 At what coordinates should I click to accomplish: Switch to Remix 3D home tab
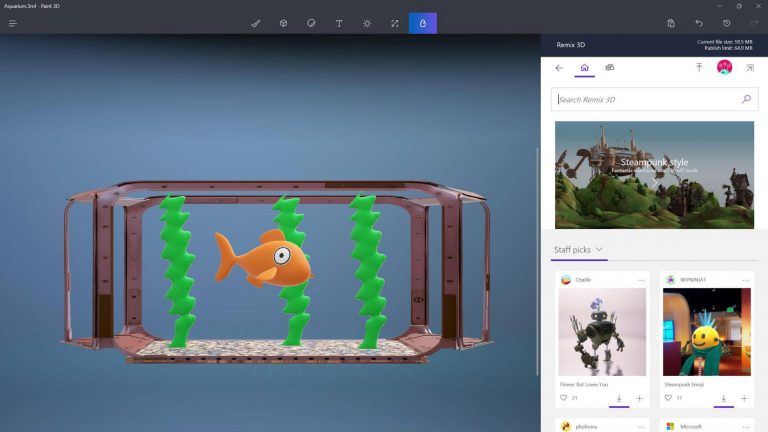click(584, 68)
